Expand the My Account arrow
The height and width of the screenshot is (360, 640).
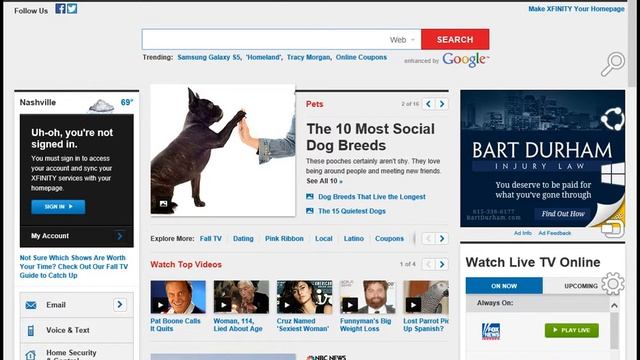click(120, 236)
